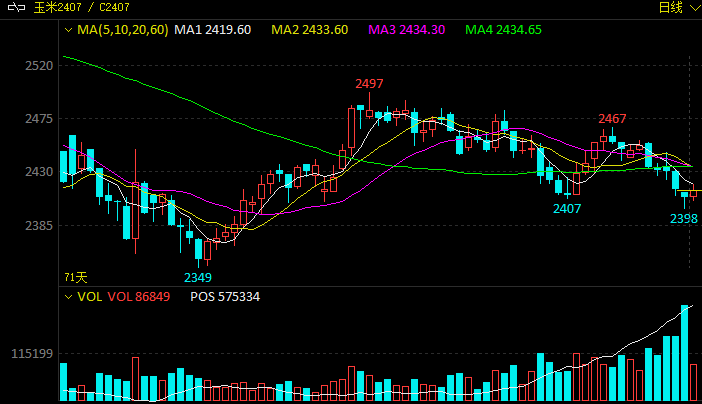Open the 日线 period dropdown
The height and width of the screenshot is (404, 702).
678,7
